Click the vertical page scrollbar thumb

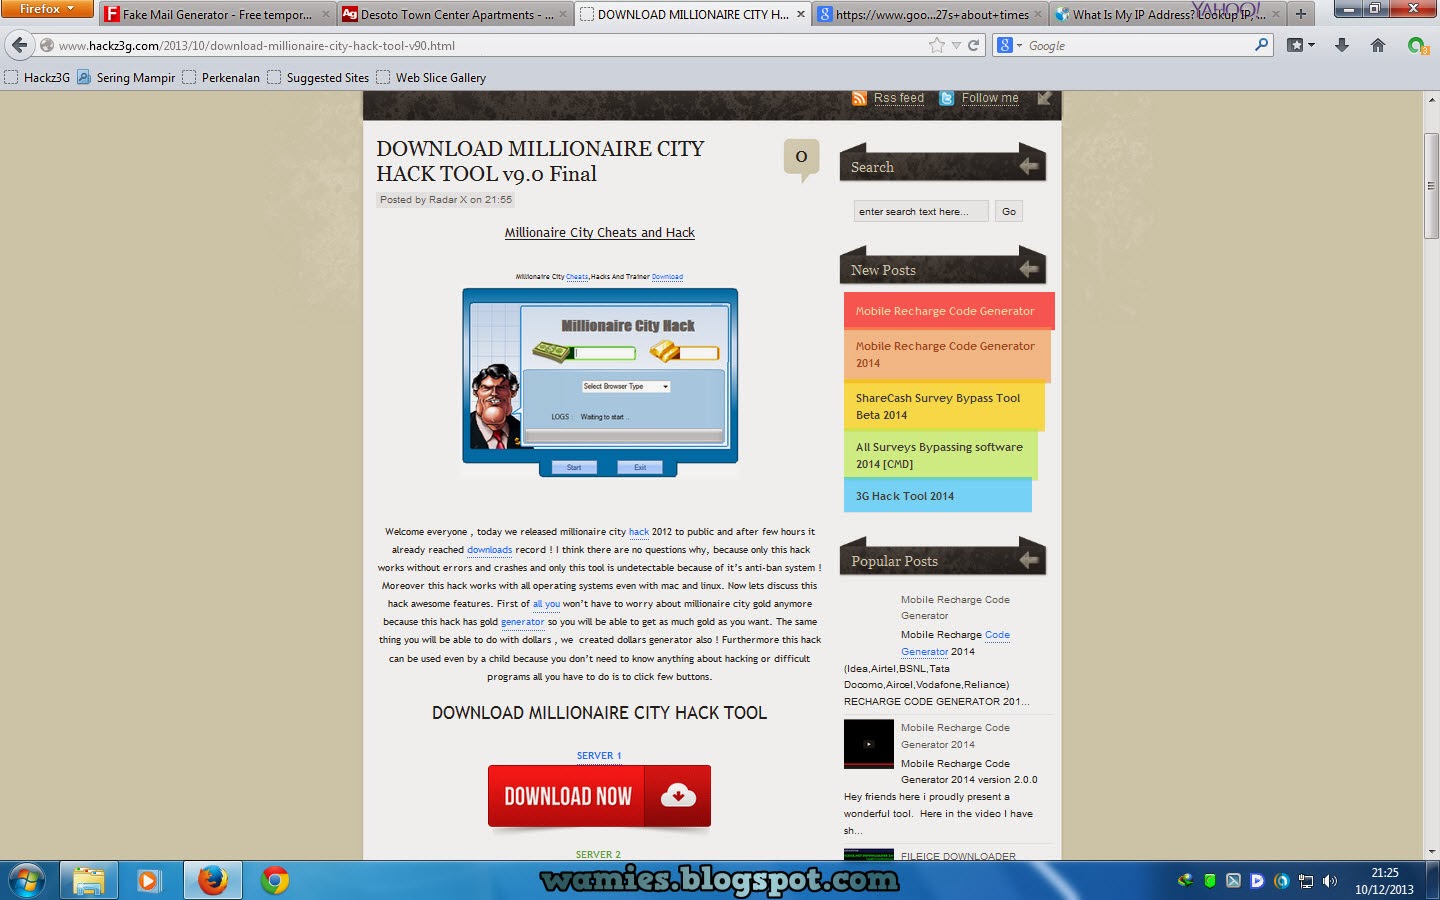[x=1431, y=185]
